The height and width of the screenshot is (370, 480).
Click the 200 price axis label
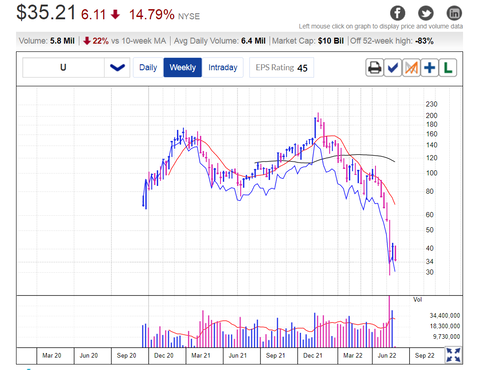(431, 116)
